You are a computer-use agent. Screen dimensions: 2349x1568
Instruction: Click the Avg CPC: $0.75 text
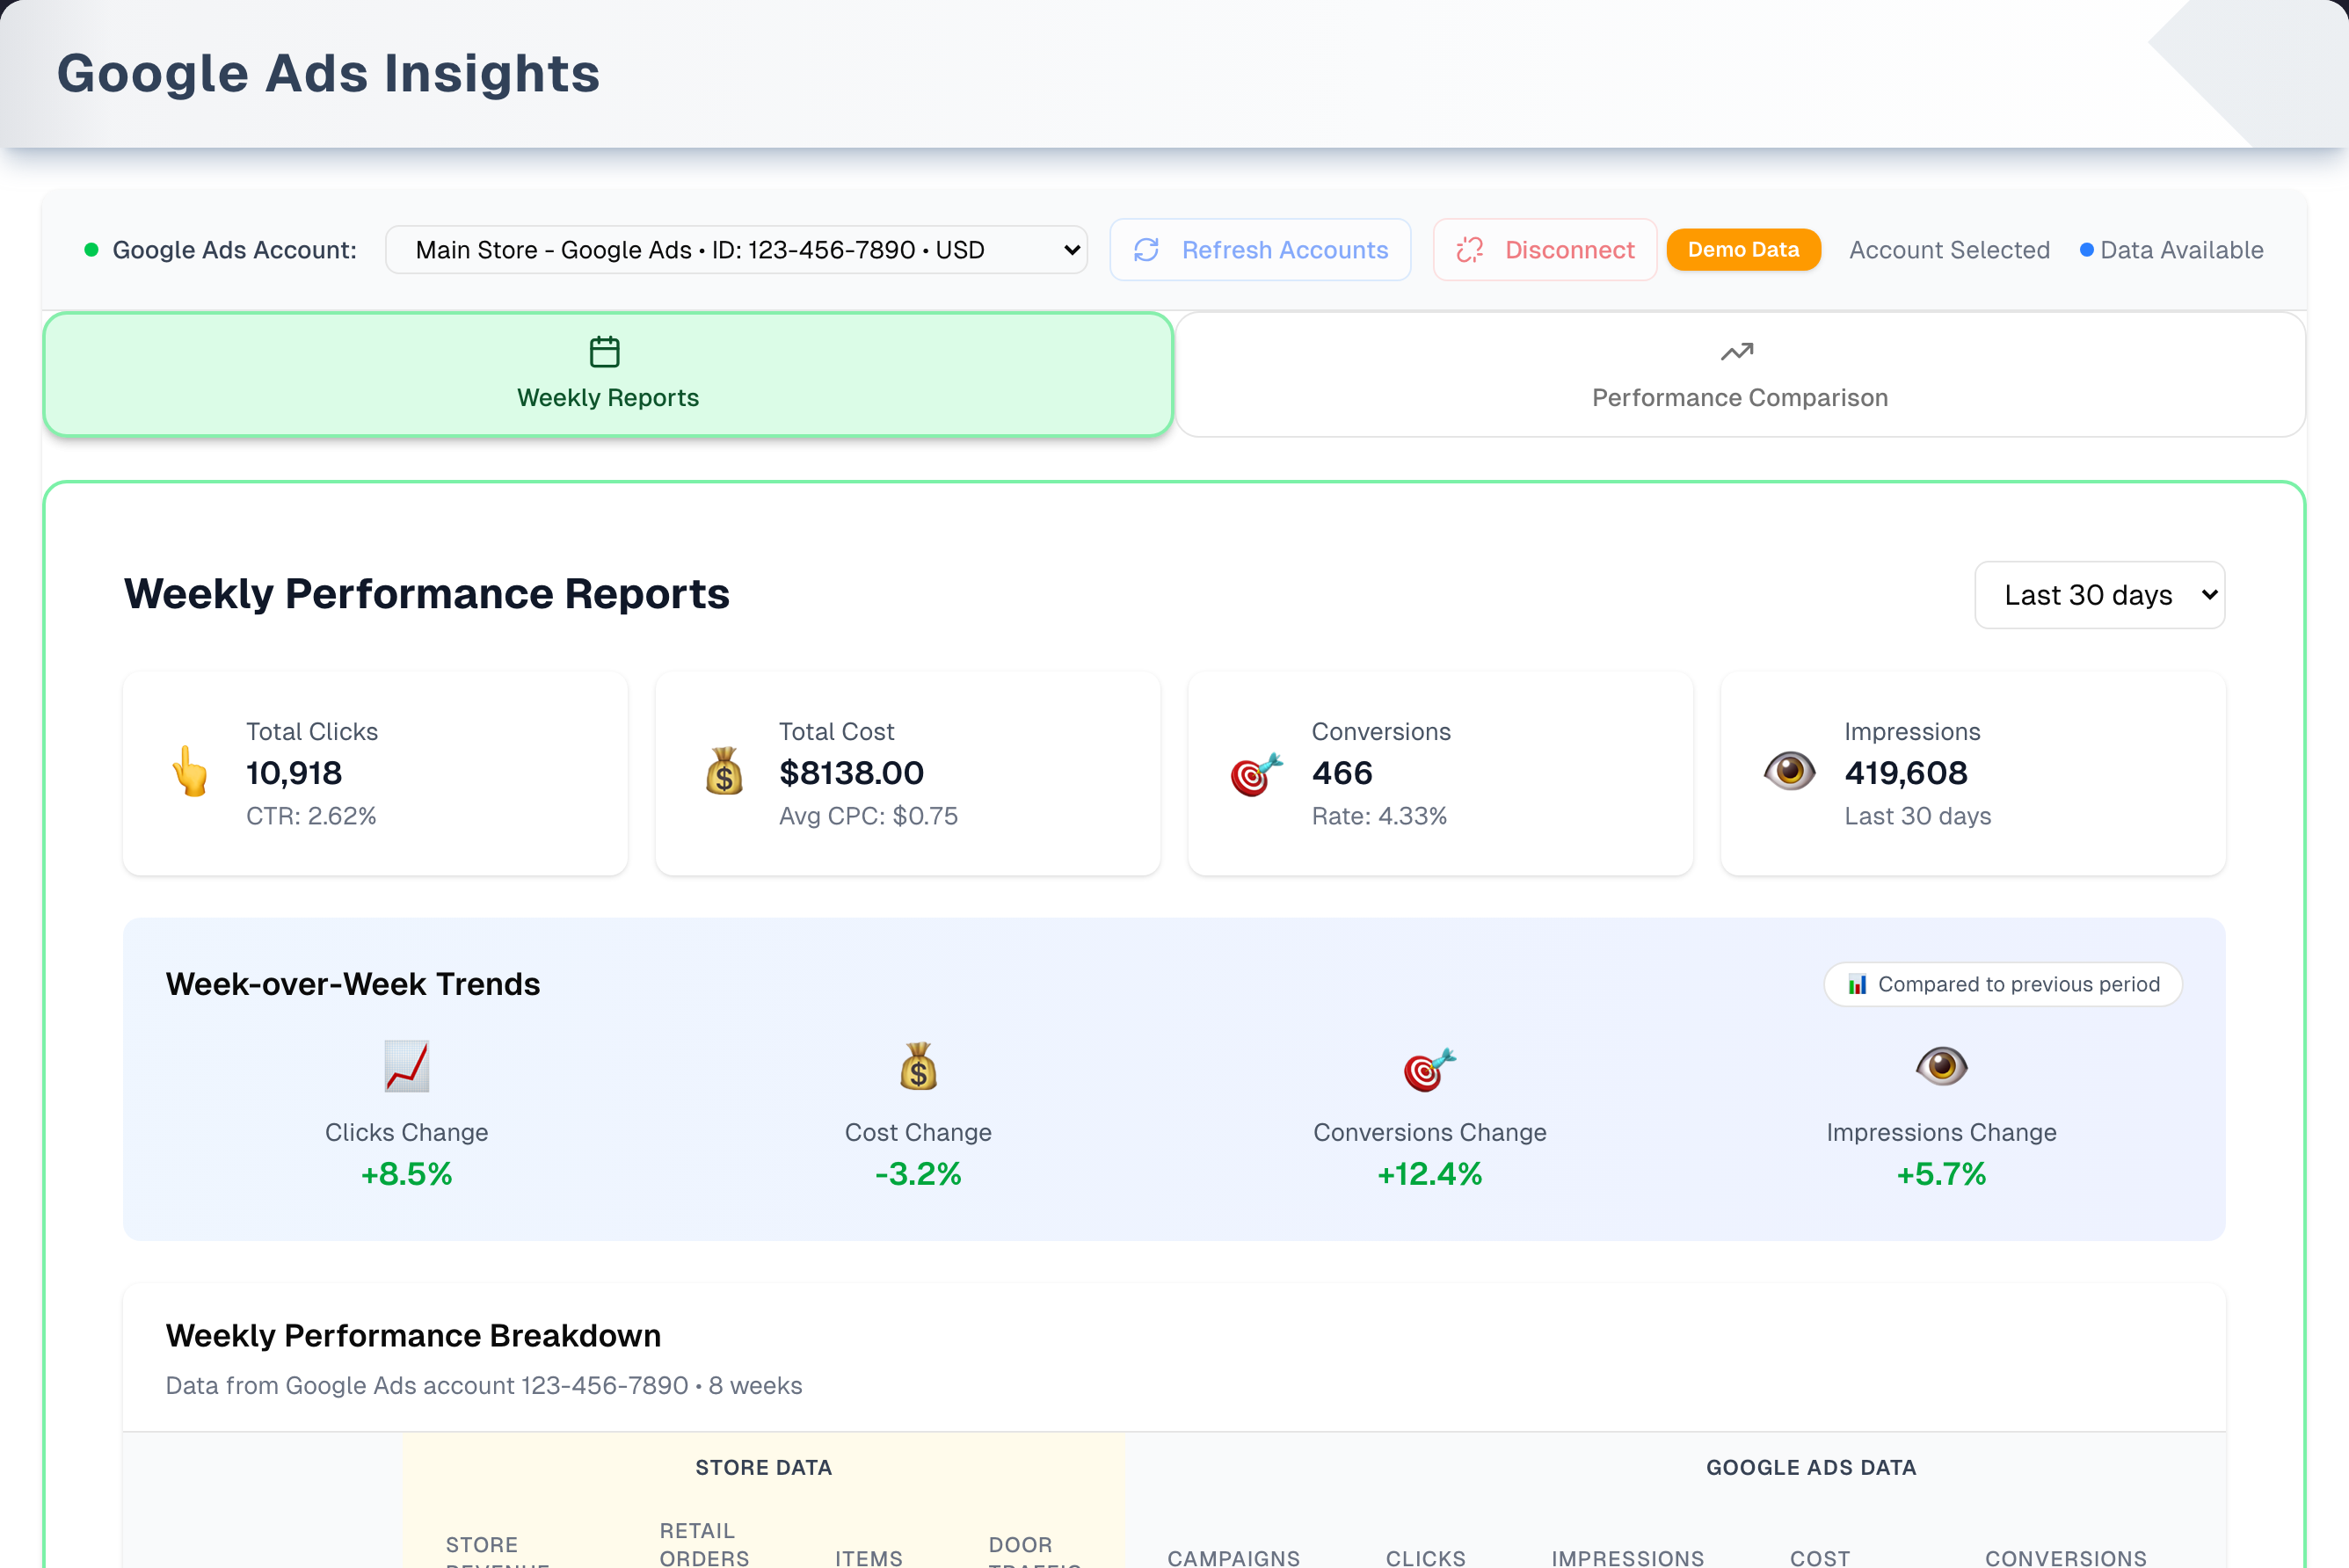click(868, 816)
